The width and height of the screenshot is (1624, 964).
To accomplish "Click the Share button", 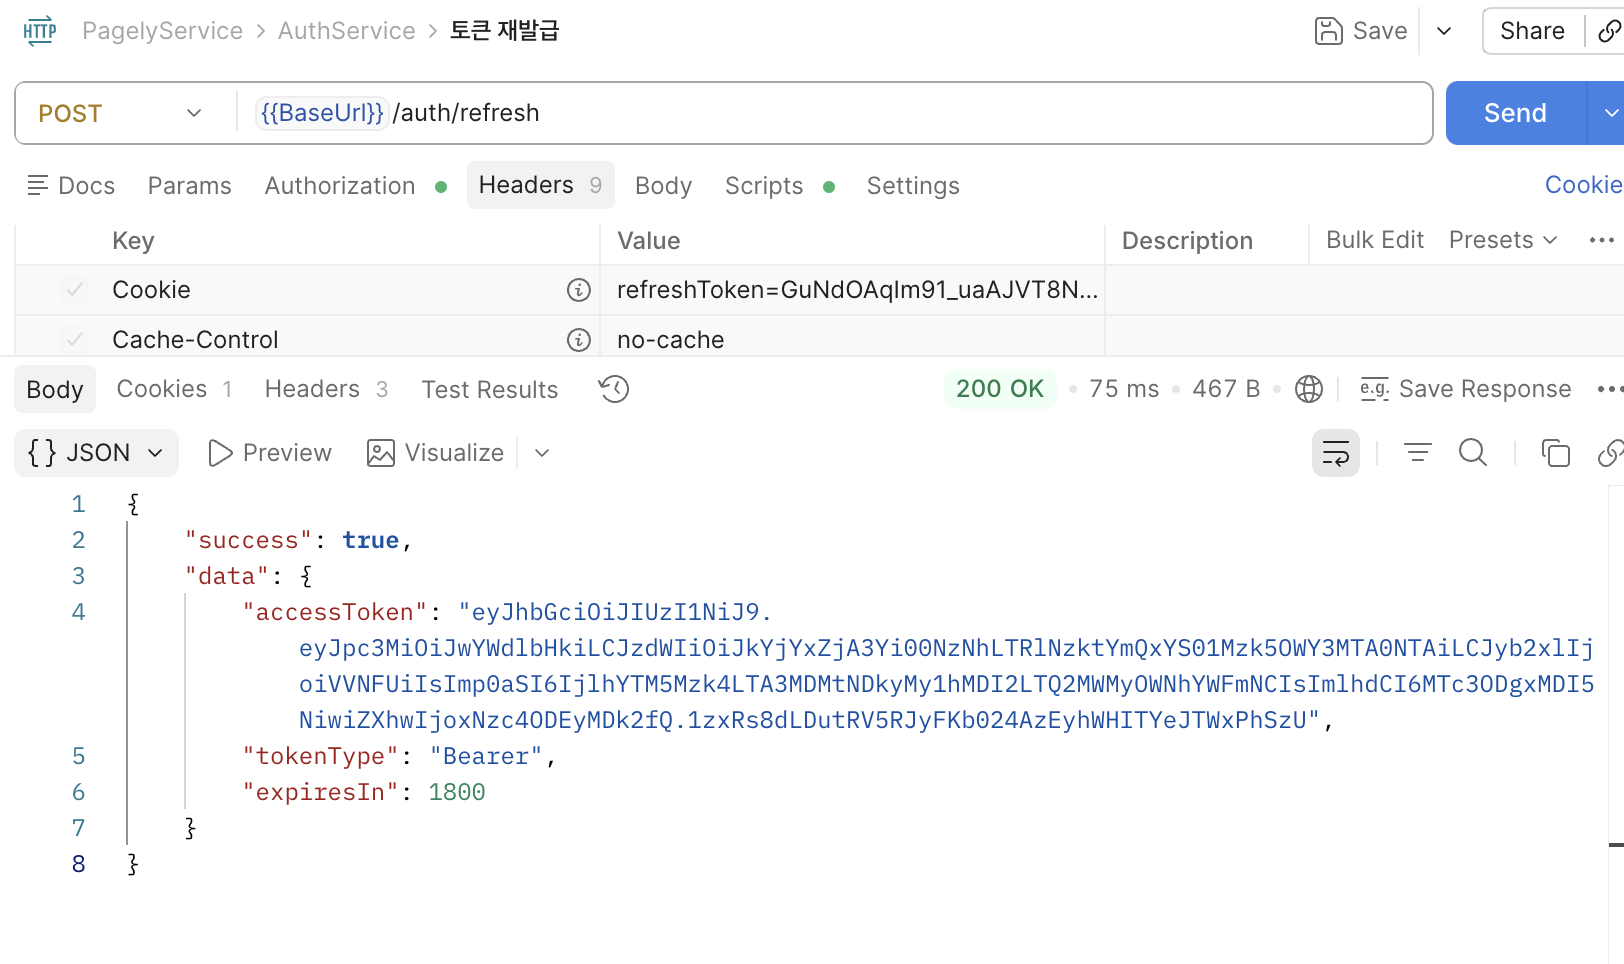I will tap(1532, 31).
